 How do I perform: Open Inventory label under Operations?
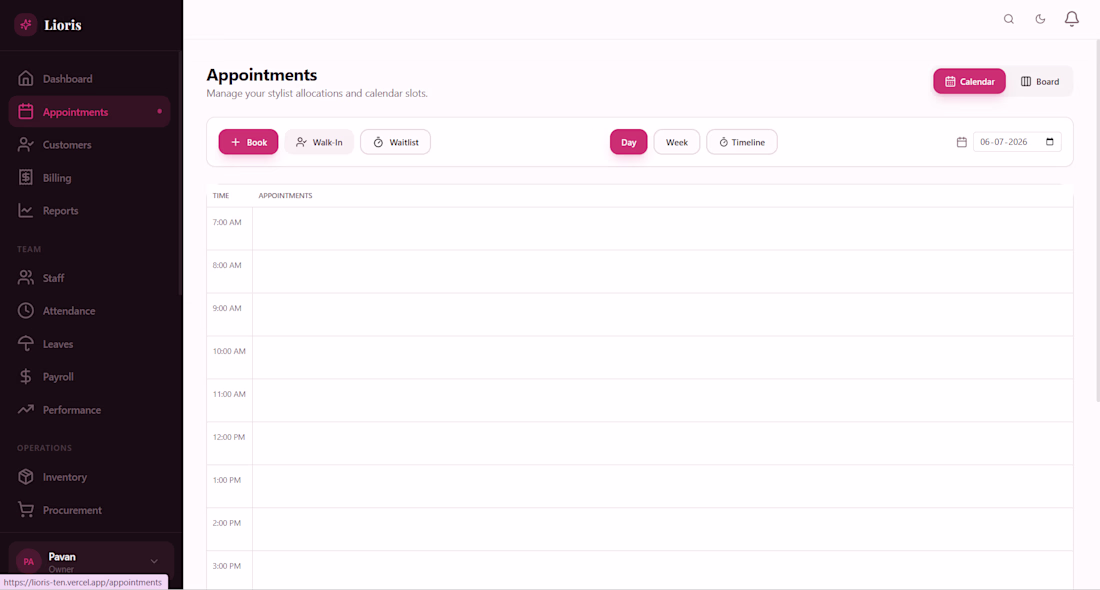tap(65, 477)
